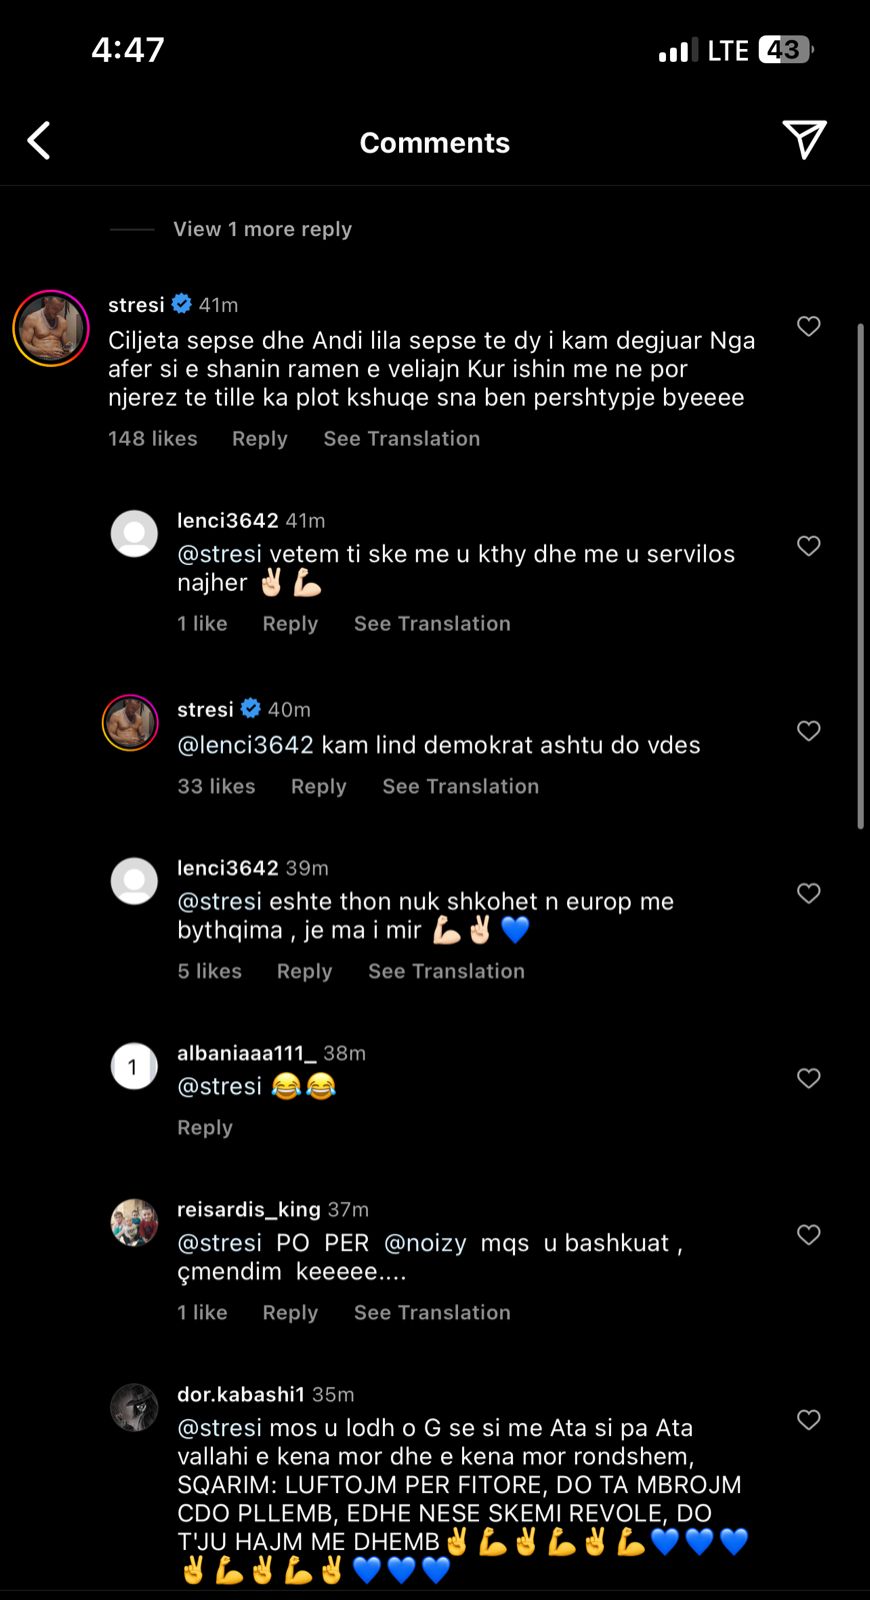
Task: Reply to albaniaaa111_ comment
Action: [205, 1127]
